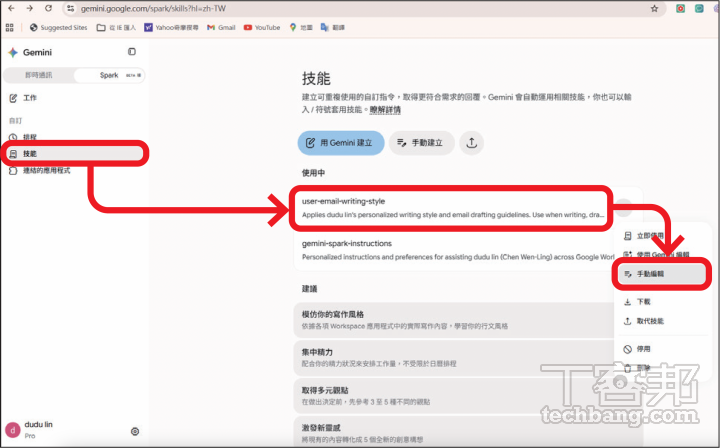
Task: Open the Suggested Sites bookmark
Action: pos(58,28)
